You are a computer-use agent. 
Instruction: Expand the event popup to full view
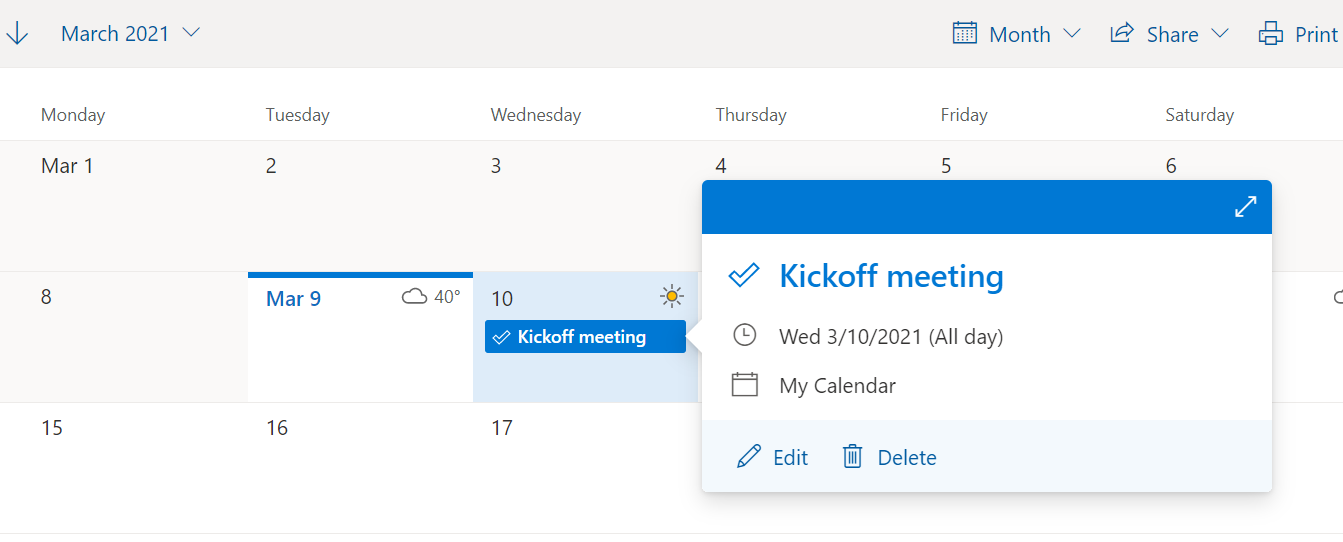1245,207
